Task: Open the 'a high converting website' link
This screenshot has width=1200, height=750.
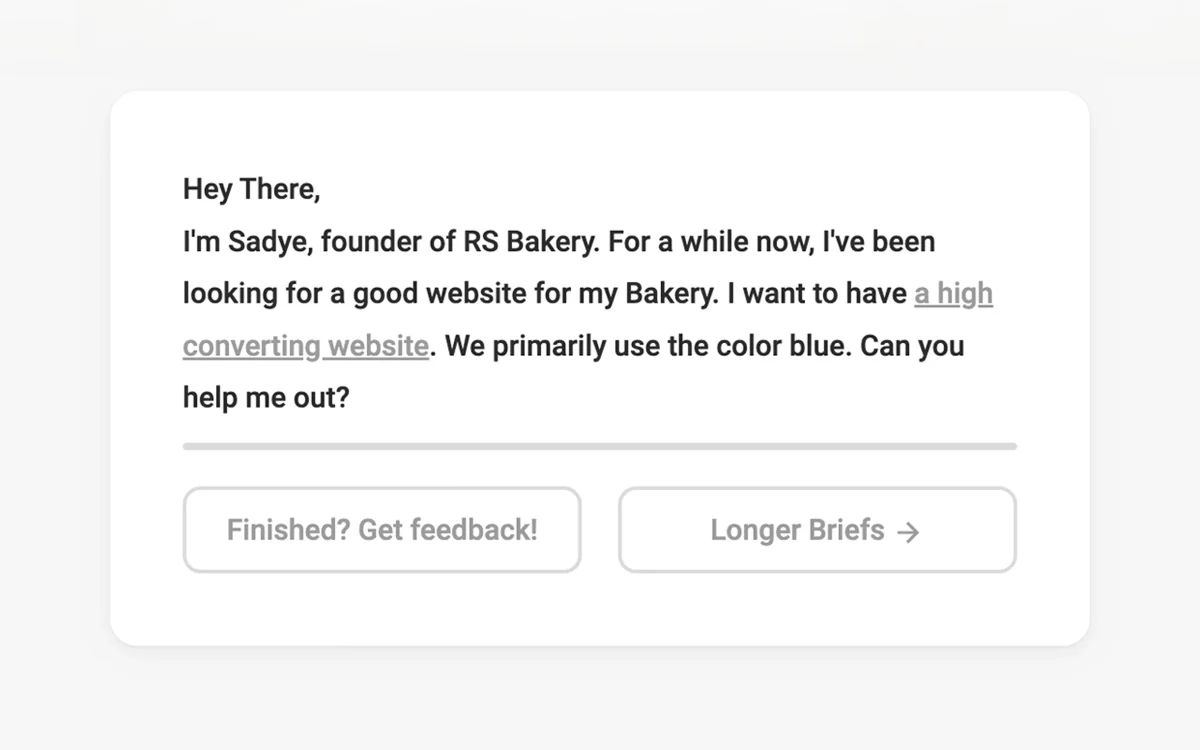Action: coord(953,294)
